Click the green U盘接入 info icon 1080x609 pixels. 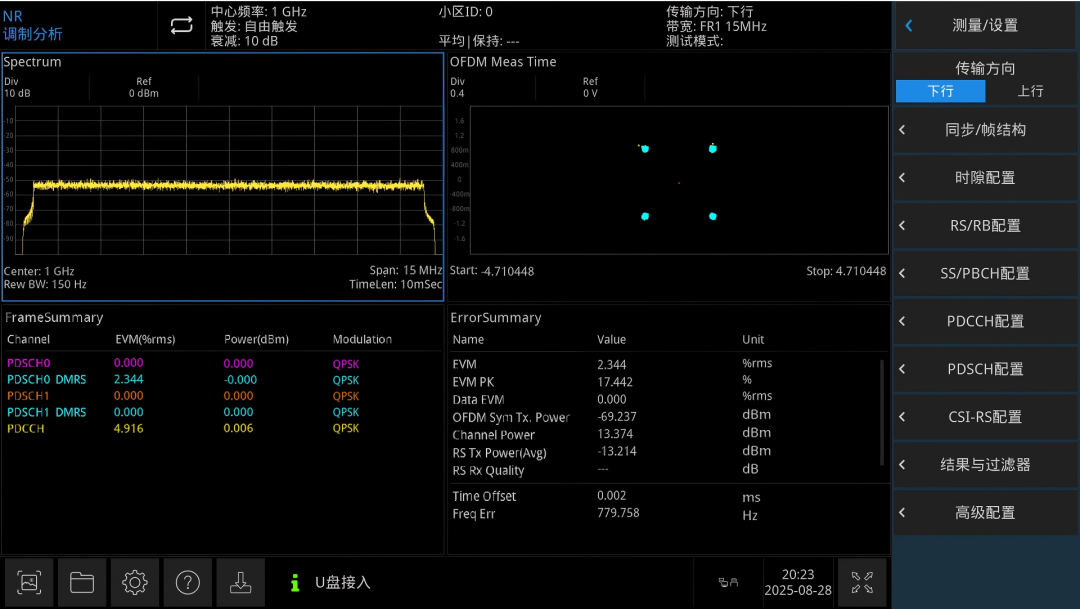click(x=295, y=583)
